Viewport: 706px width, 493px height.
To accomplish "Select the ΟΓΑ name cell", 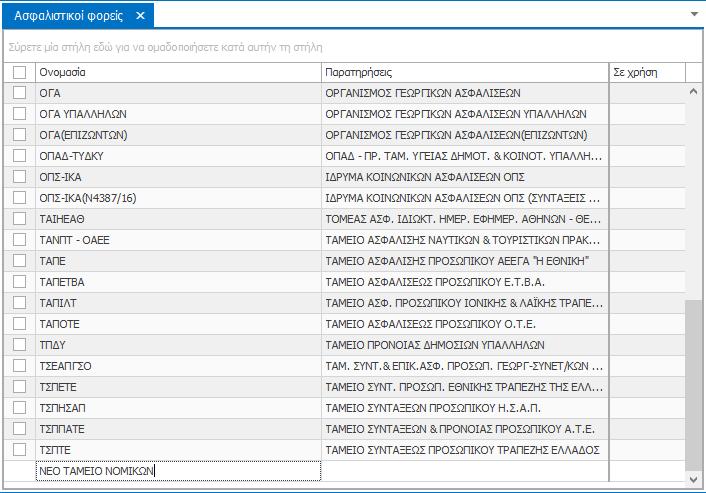I will click(178, 93).
